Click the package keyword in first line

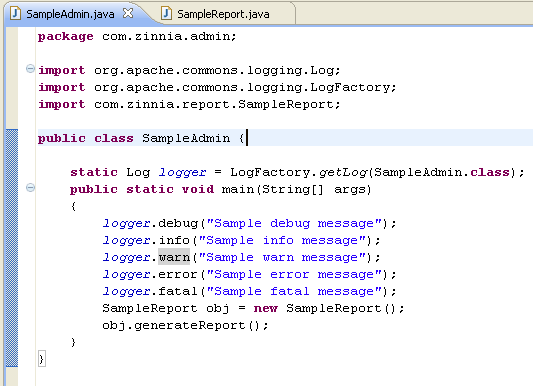tap(65, 36)
